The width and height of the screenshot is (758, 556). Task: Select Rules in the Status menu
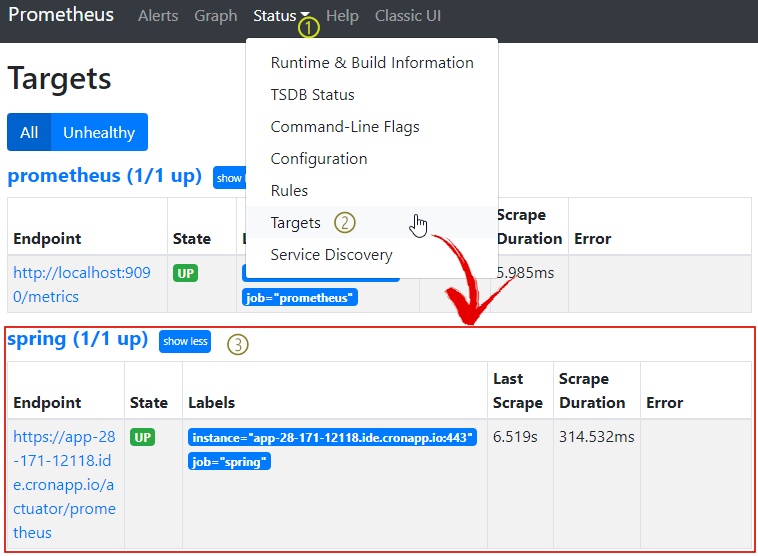tap(372, 190)
